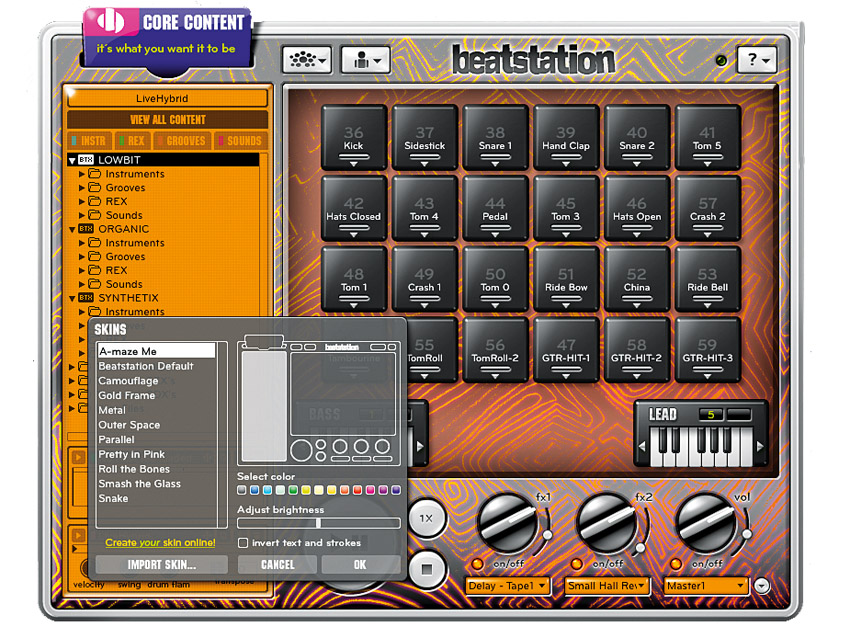The width and height of the screenshot is (850, 638).
Task: Shift LEAD keyboard octave left with arrow
Action: [x=643, y=446]
